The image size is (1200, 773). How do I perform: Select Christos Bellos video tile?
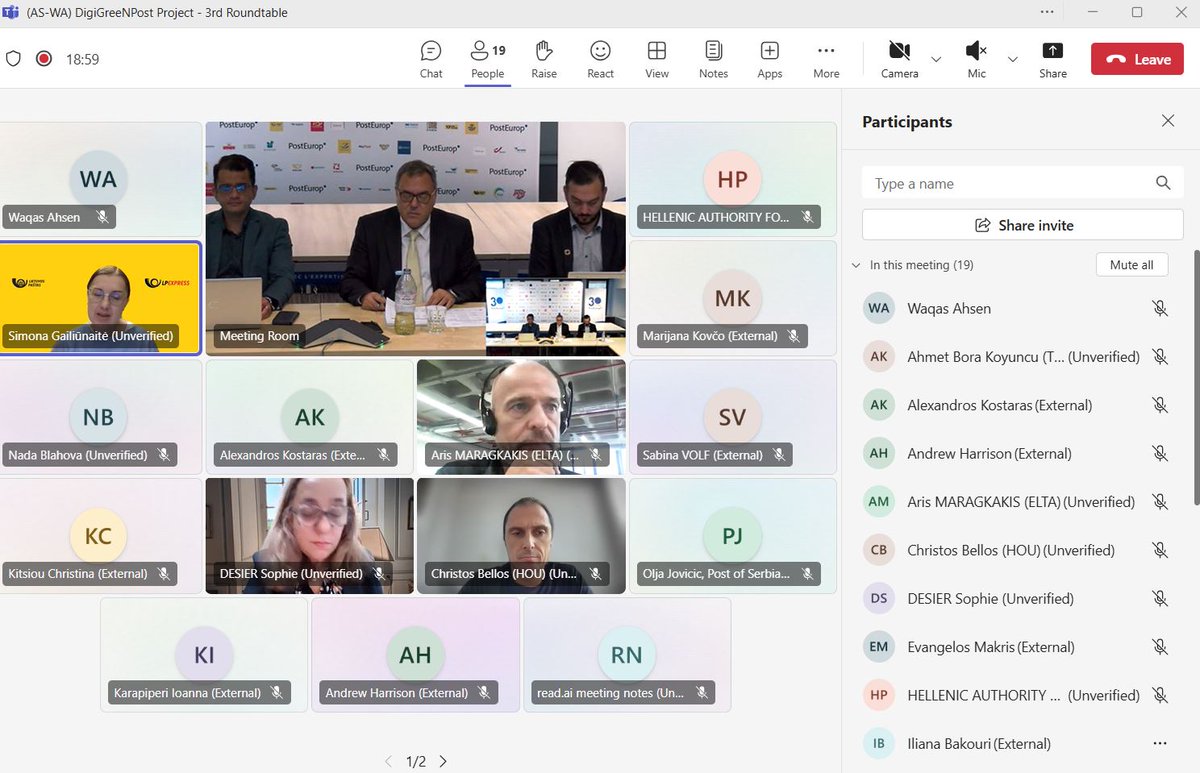coord(521,535)
